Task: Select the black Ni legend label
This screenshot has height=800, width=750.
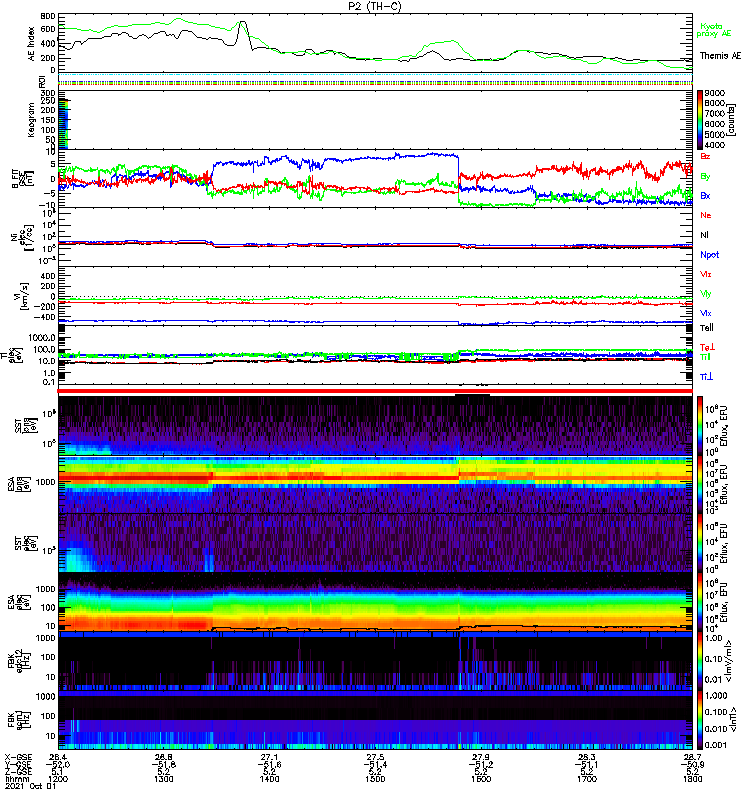Action: point(704,235)
